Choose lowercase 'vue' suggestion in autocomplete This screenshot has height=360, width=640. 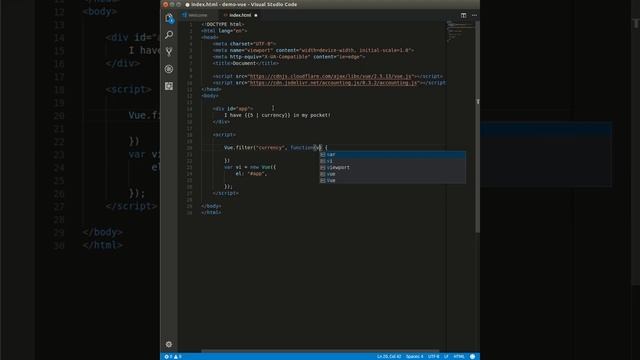point(392,174)
